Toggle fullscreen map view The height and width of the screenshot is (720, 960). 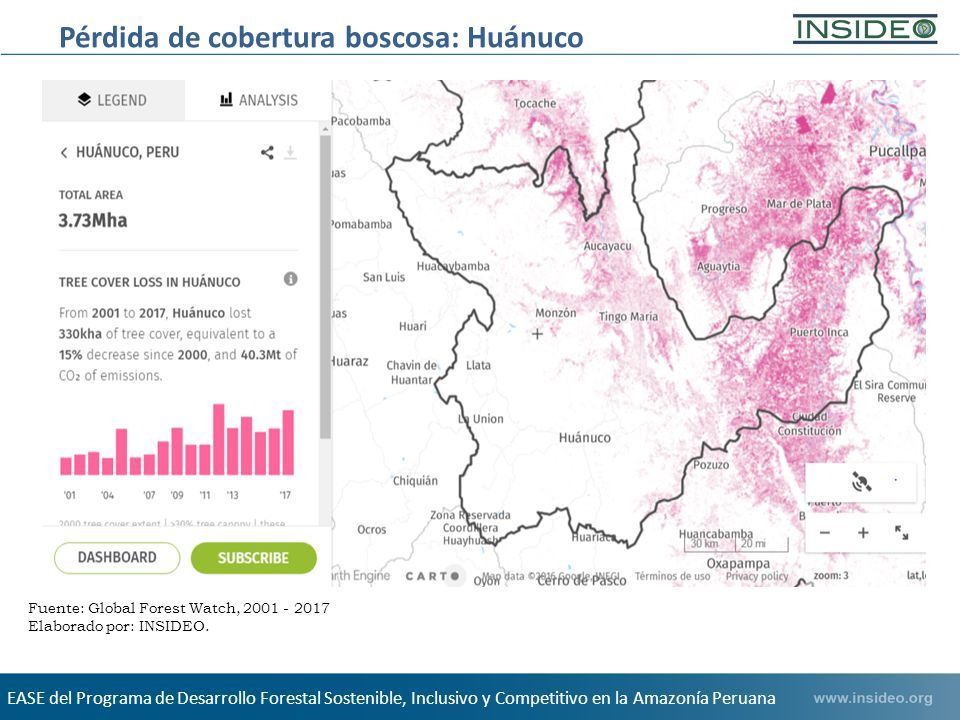coord(901,533)
